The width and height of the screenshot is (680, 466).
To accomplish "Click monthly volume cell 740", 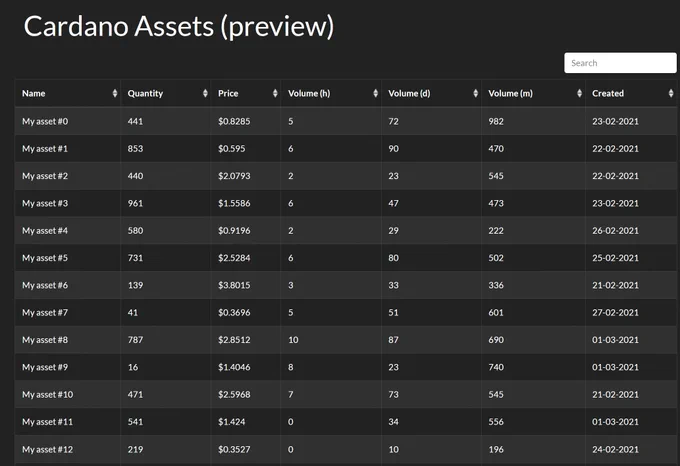I will coord(496,367).
